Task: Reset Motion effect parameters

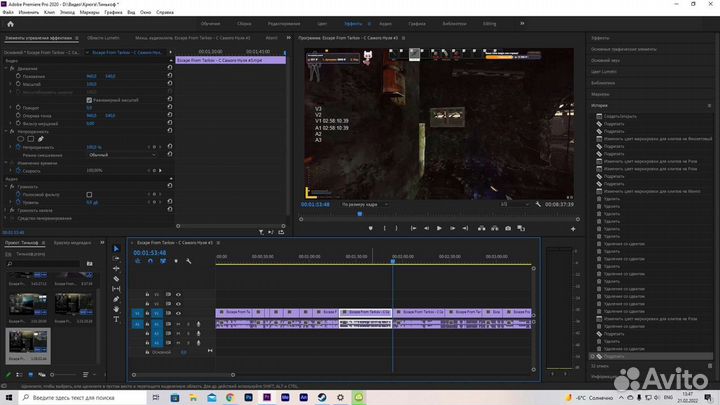Action: [x=170, y=68]
